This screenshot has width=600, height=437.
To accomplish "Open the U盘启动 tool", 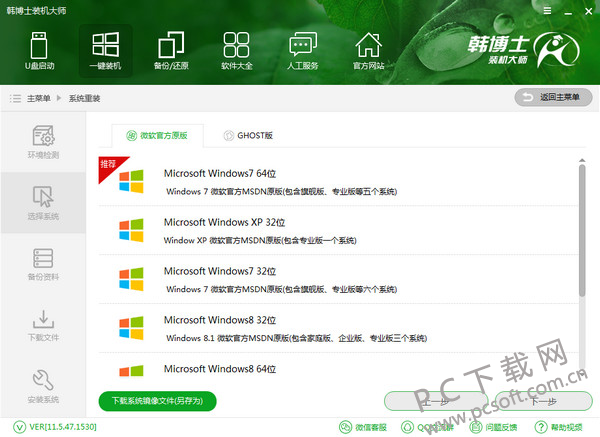I will click(39, 51).
